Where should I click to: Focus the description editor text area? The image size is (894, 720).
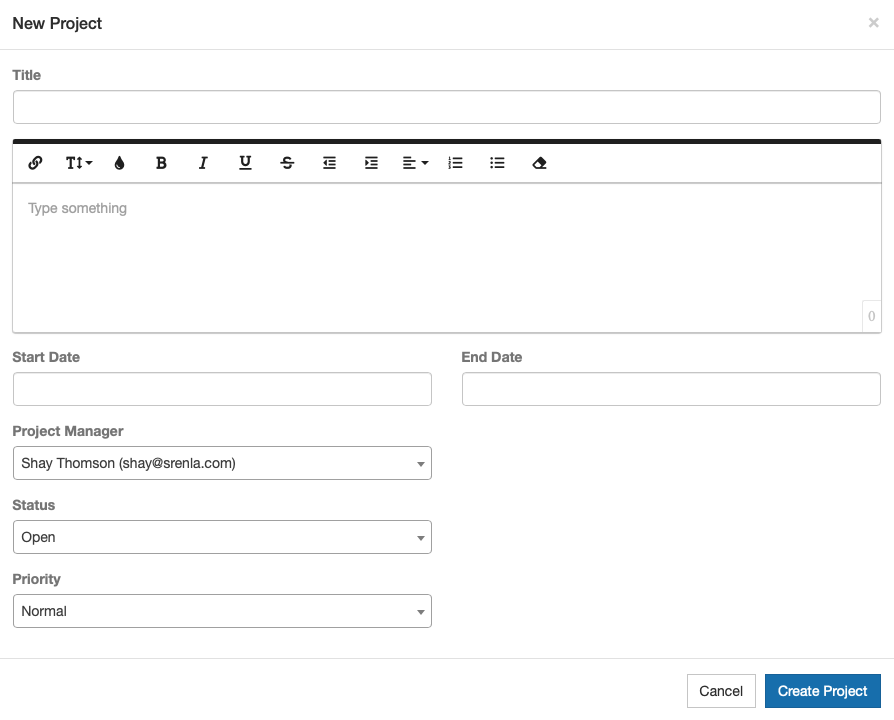(447, 258)
